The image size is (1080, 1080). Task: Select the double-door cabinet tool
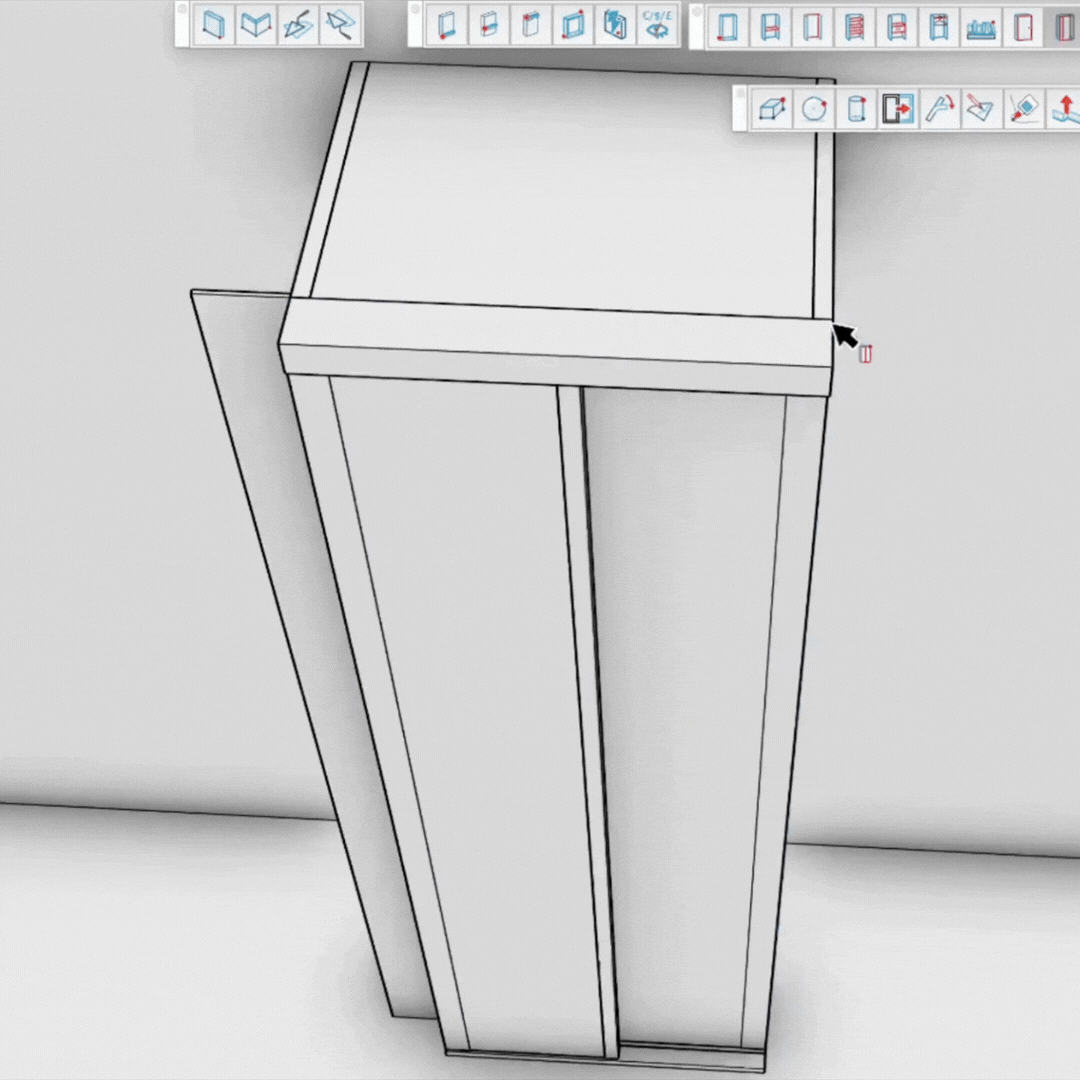(1062, 27)
